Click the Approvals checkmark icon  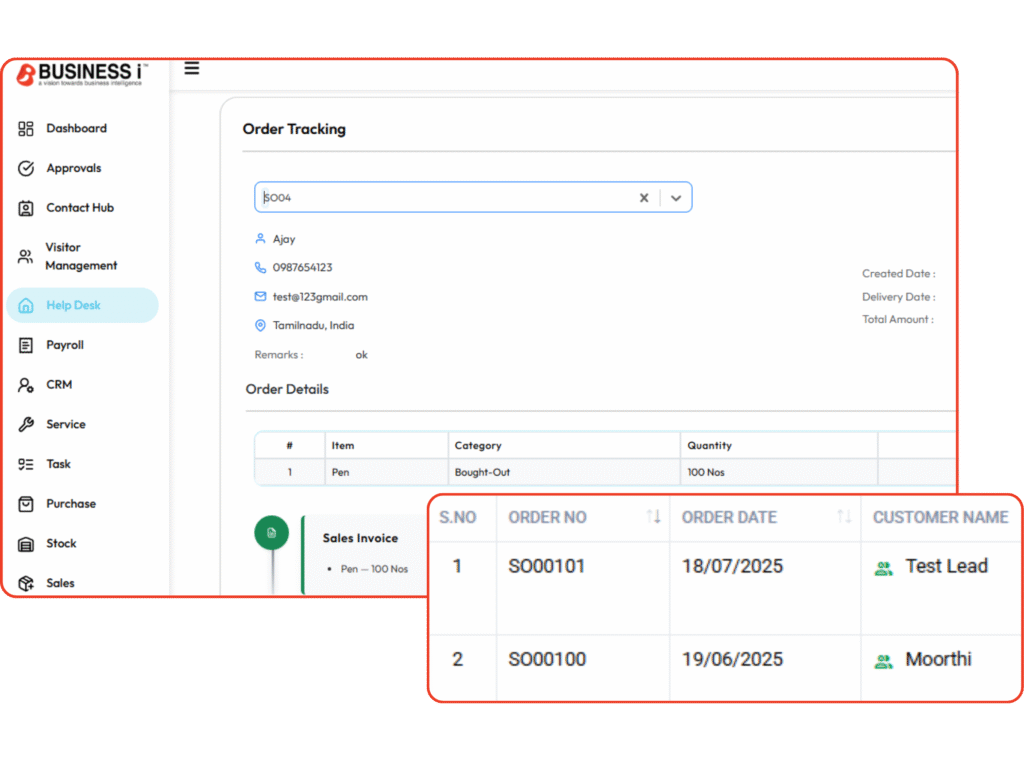[x=26, y=168]
